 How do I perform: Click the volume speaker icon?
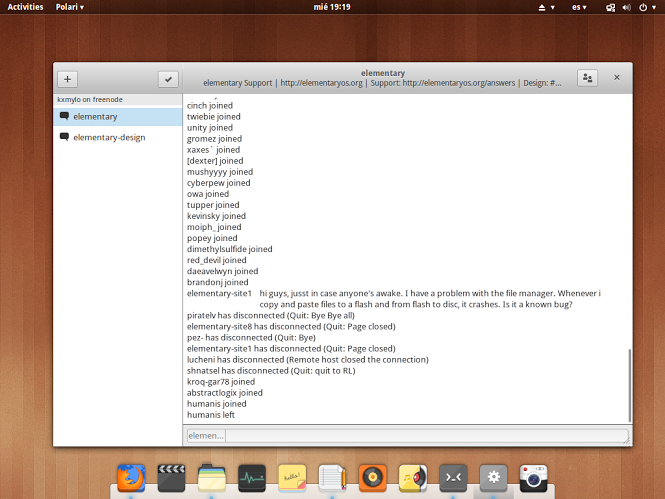coord(626,7)
